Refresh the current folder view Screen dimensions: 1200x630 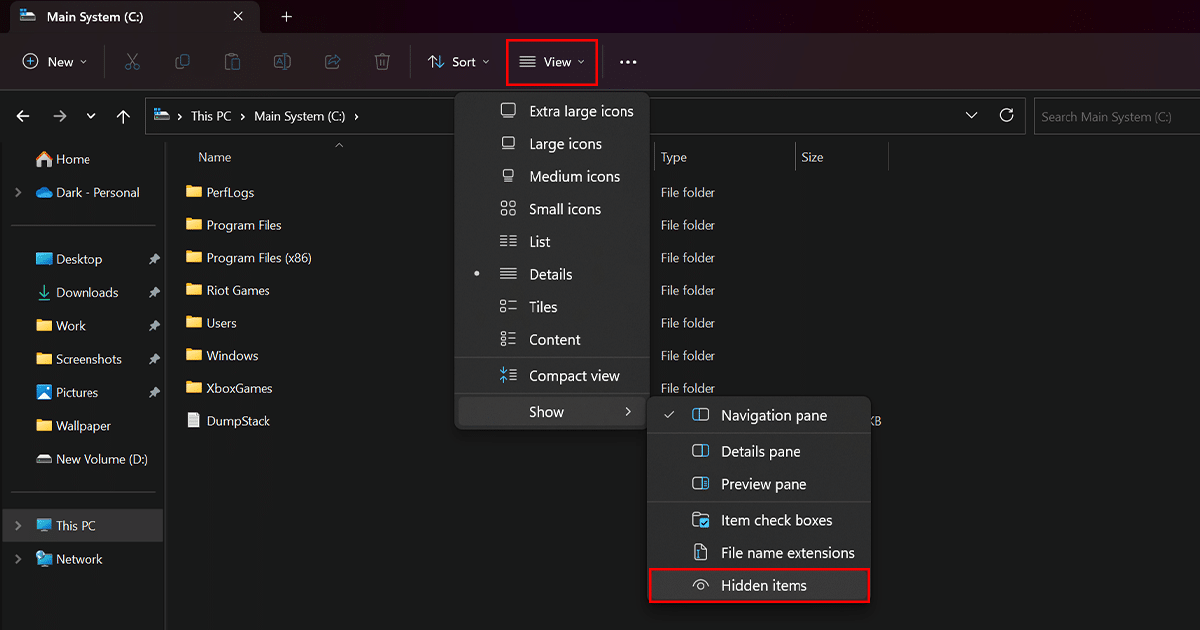[x=1006, y=116]
